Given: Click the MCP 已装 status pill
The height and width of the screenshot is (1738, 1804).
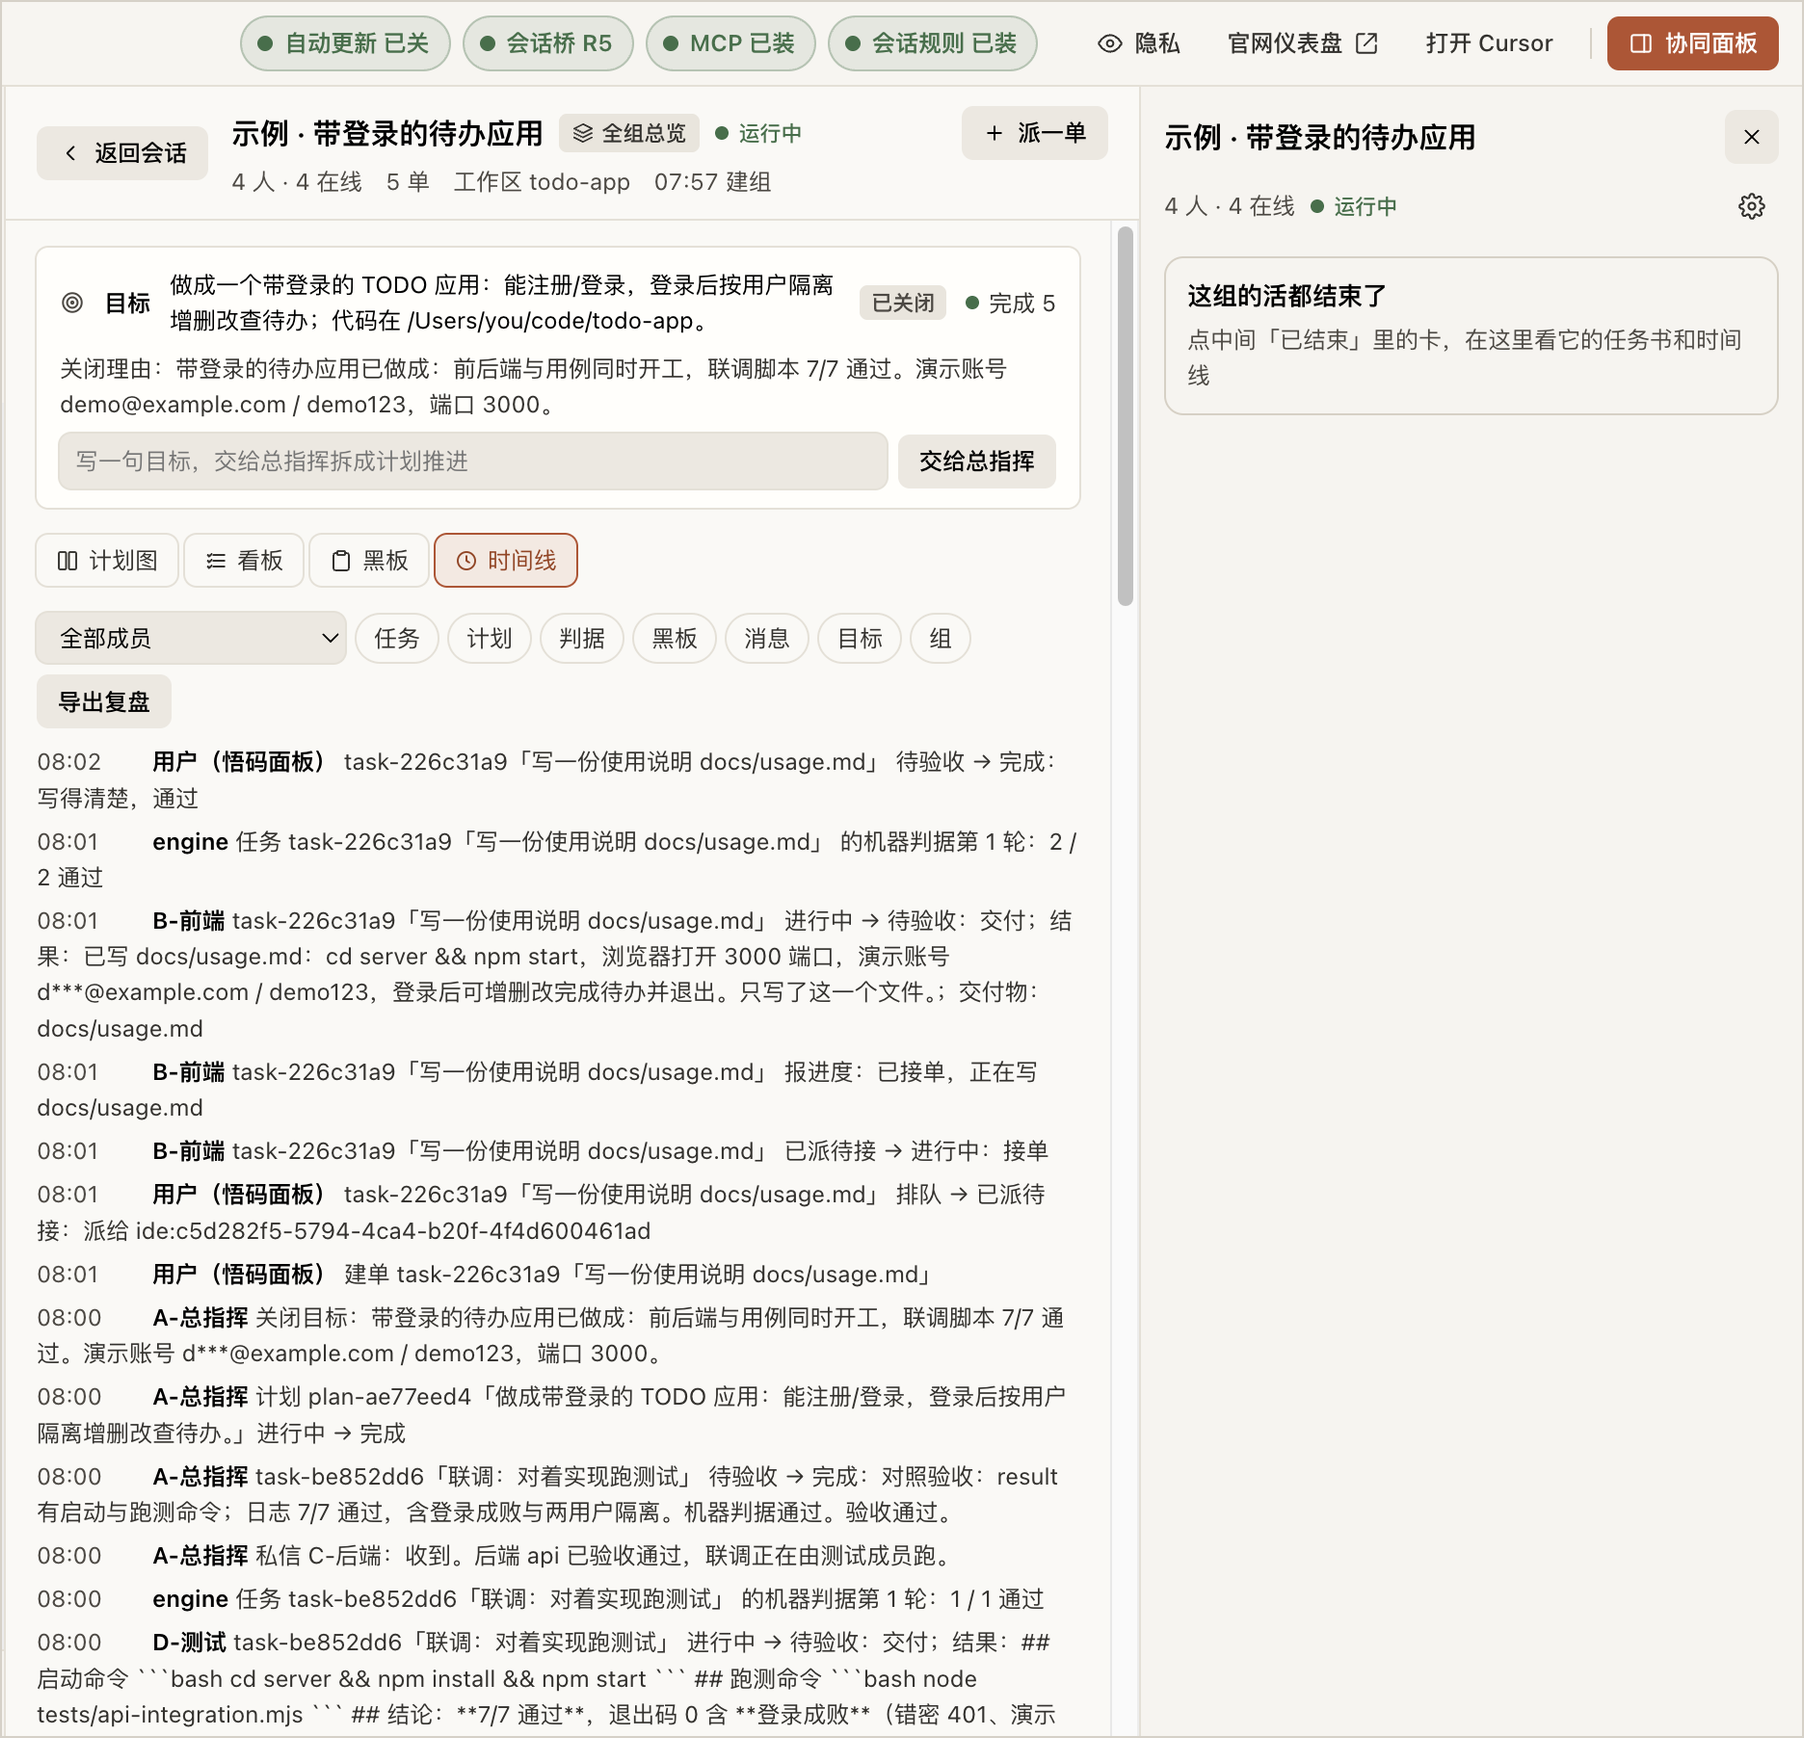Looking at the screenshot, I should (x=731, y=43).
